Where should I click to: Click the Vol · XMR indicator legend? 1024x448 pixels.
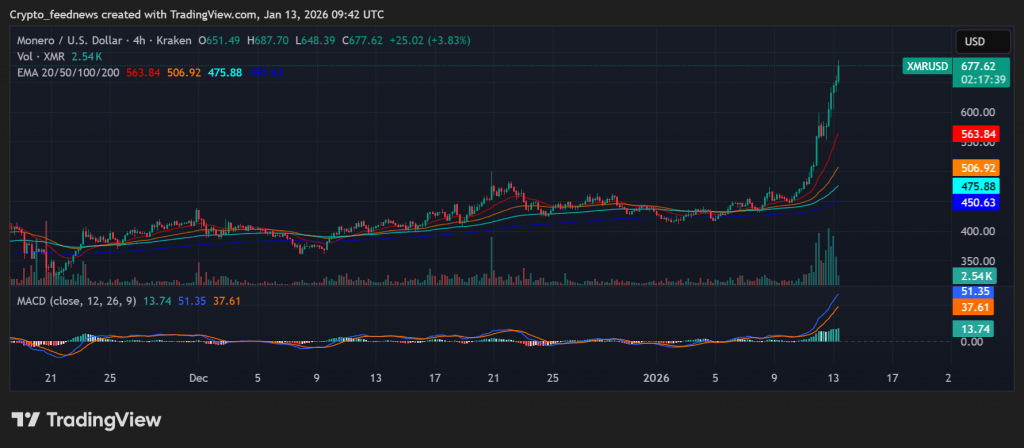40,57
